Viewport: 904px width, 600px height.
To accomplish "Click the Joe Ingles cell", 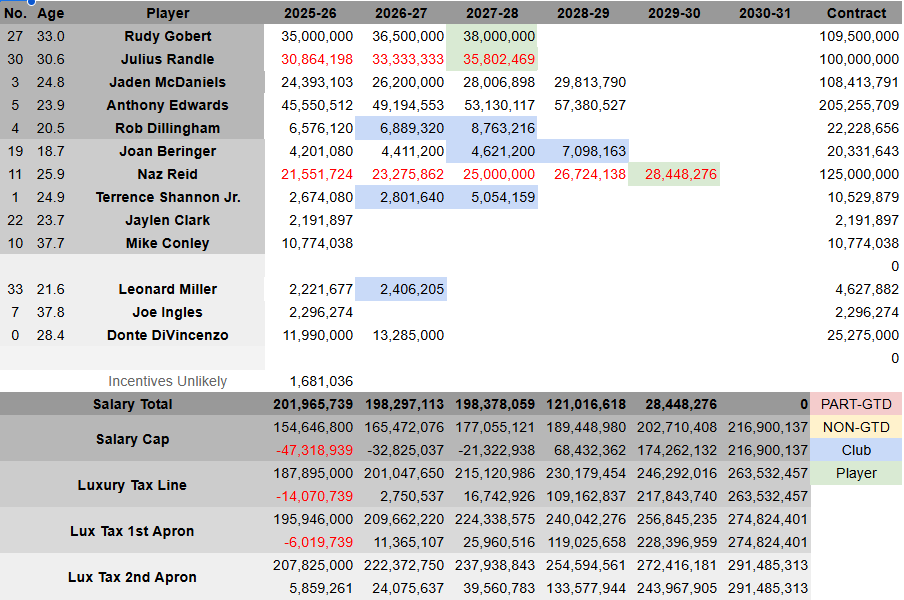I will click(x=168, y=312).
